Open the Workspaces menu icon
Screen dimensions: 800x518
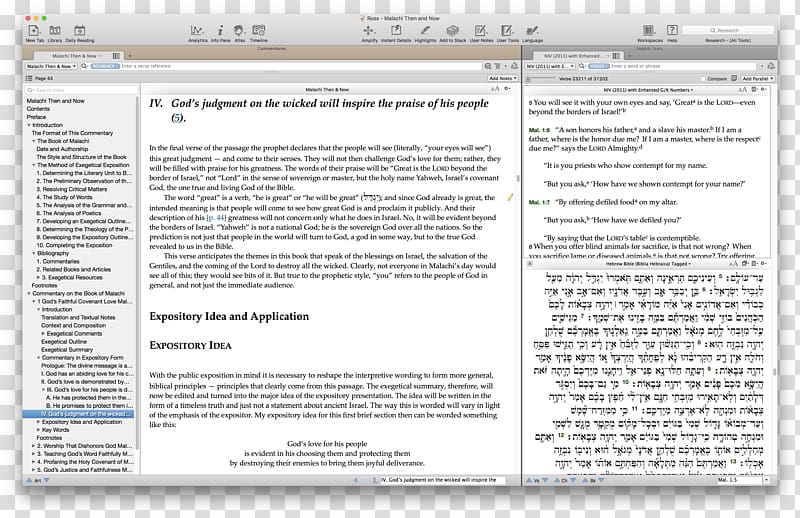[649, 33]
